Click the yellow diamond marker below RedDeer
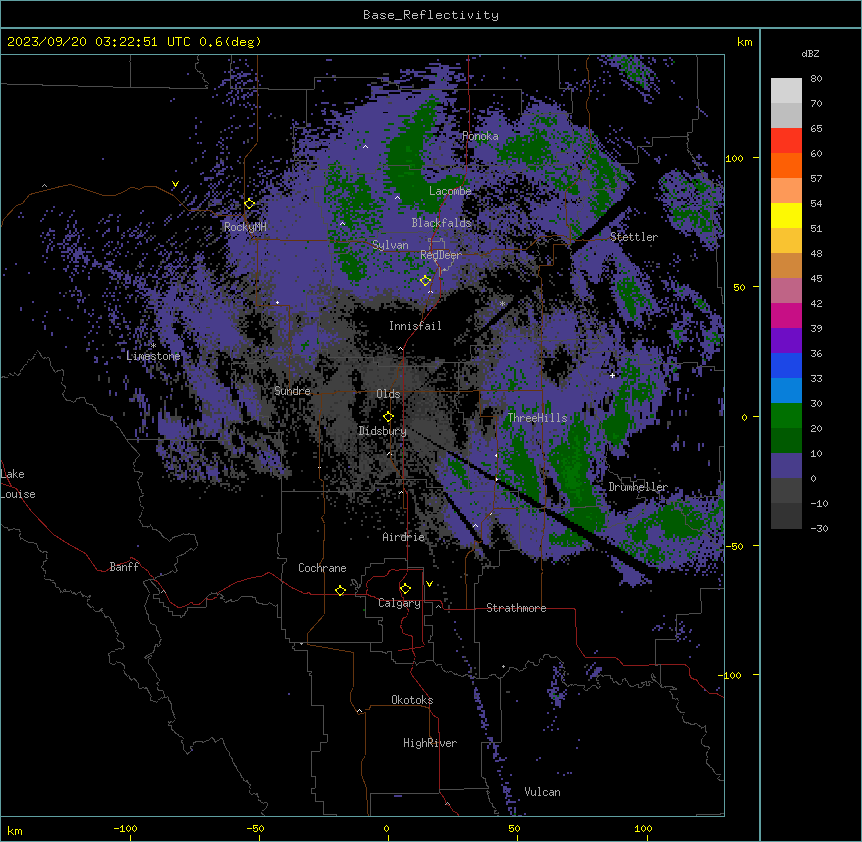Image resolution: width=862 pixels, height=842 pixels. point(426,280)
